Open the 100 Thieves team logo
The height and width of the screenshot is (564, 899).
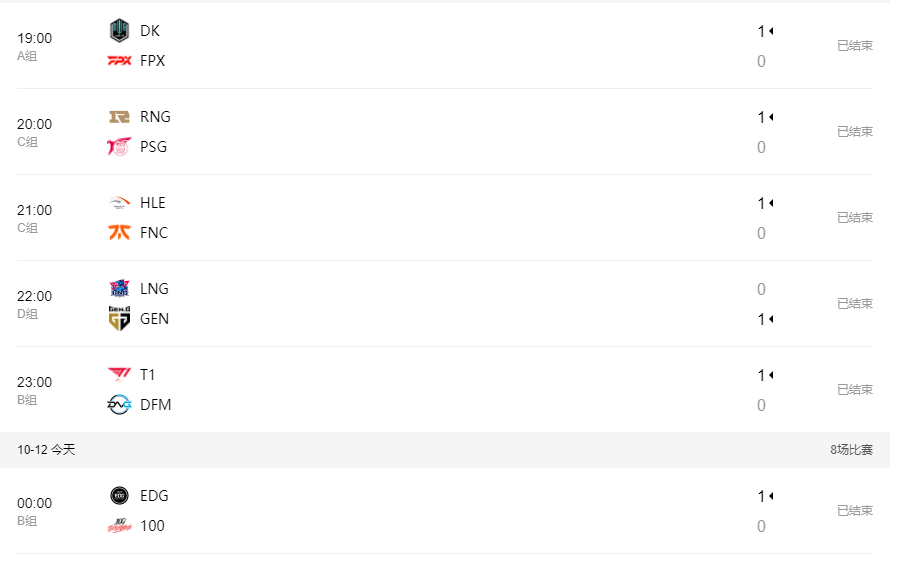(x=119, y=525)
